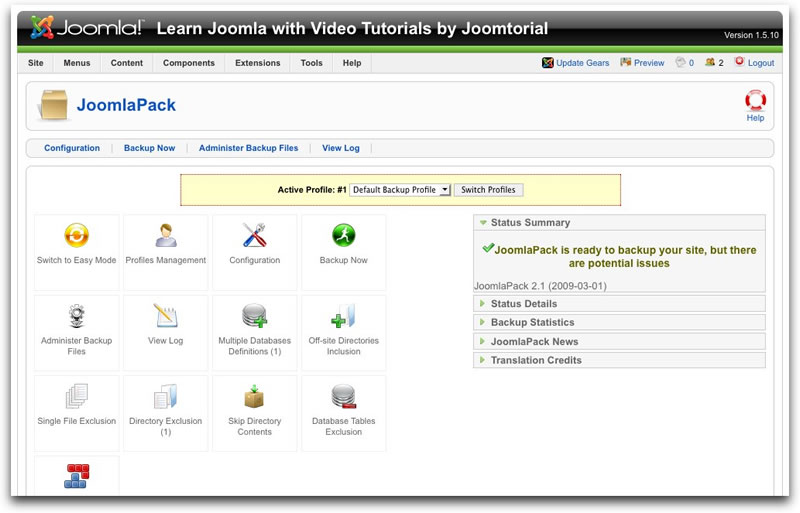Screen dimensions: 800x513
Task: Click the logged-in users icon showing 2
Action: pos(710,62)
